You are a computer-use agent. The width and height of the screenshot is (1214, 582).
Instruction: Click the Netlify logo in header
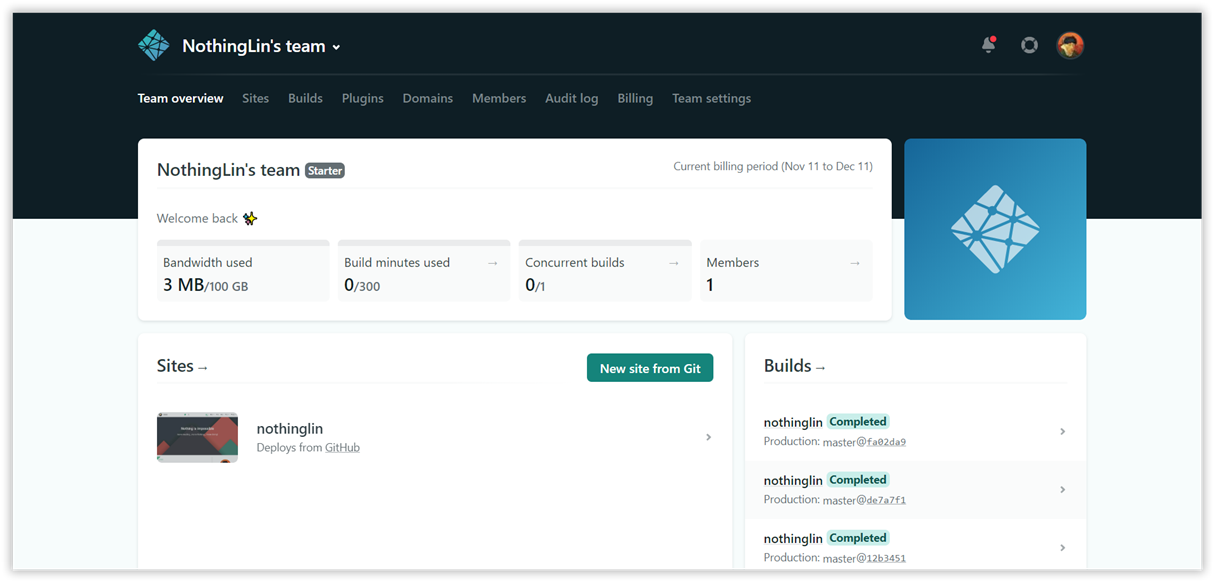pyautogui.click(x=154, y=46)
